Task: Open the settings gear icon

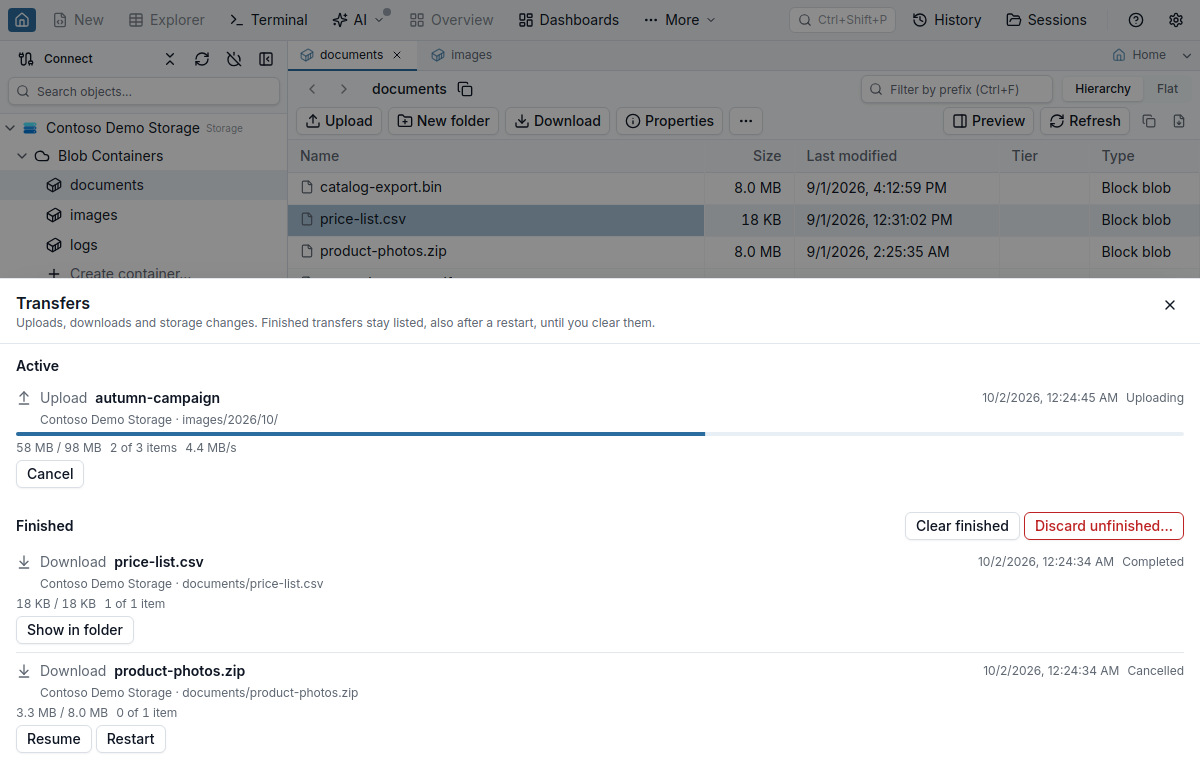Action: [x=1176, y=20]
